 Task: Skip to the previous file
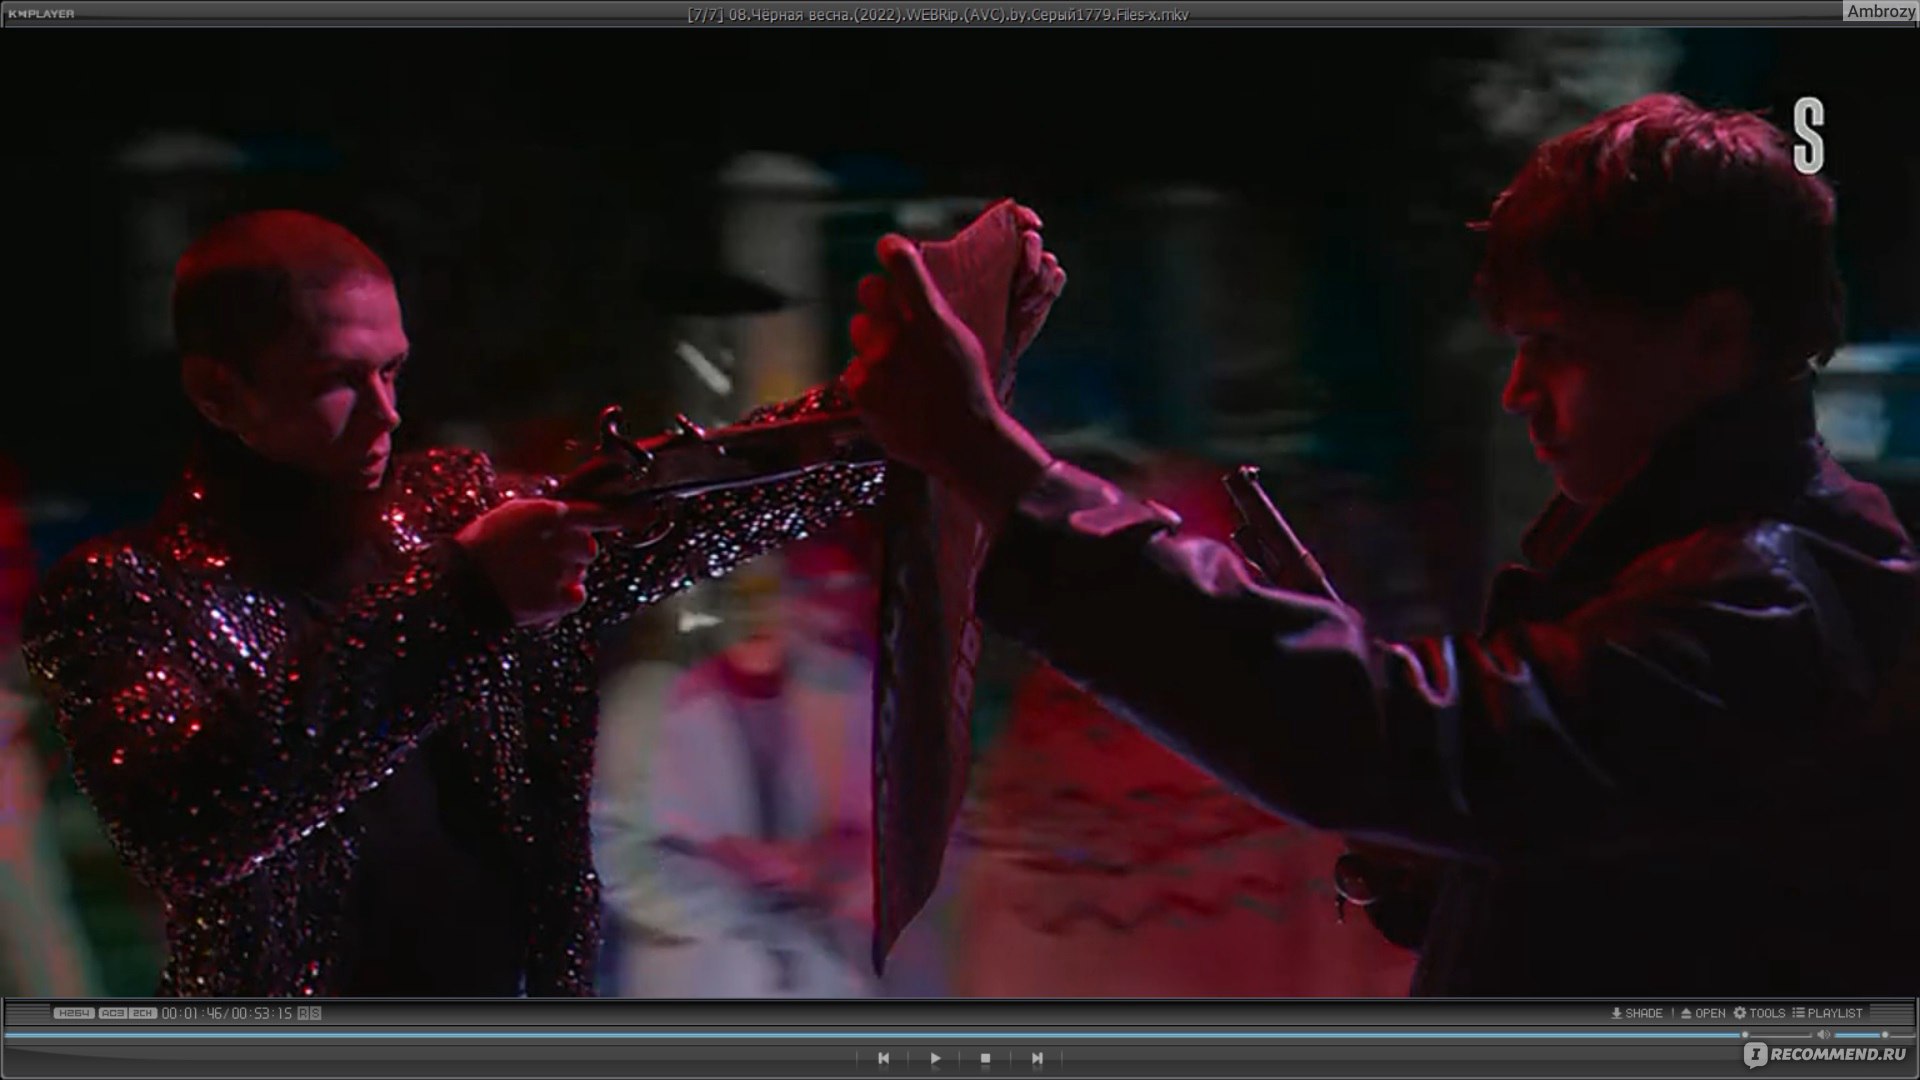(x=883, y=1058)
